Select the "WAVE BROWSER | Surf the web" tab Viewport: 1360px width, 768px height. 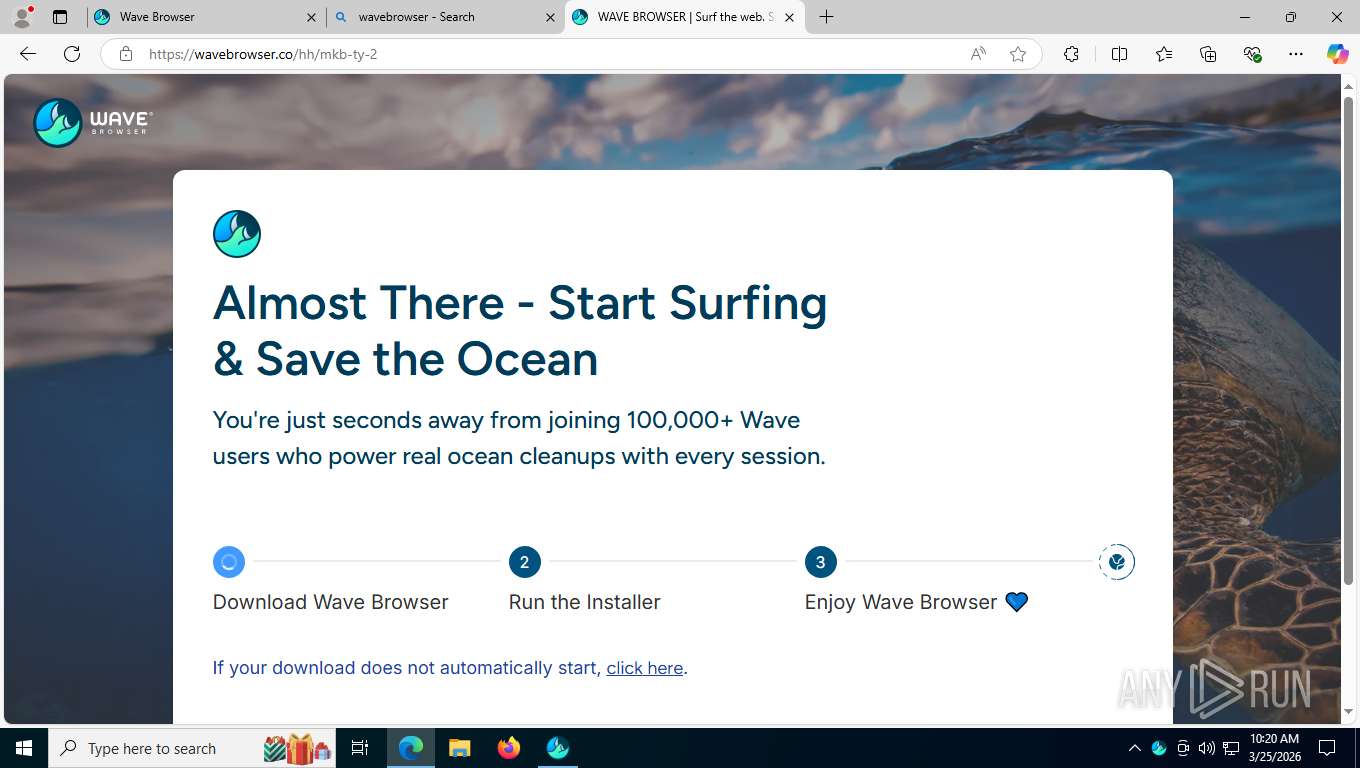click(x=685, y=17)
